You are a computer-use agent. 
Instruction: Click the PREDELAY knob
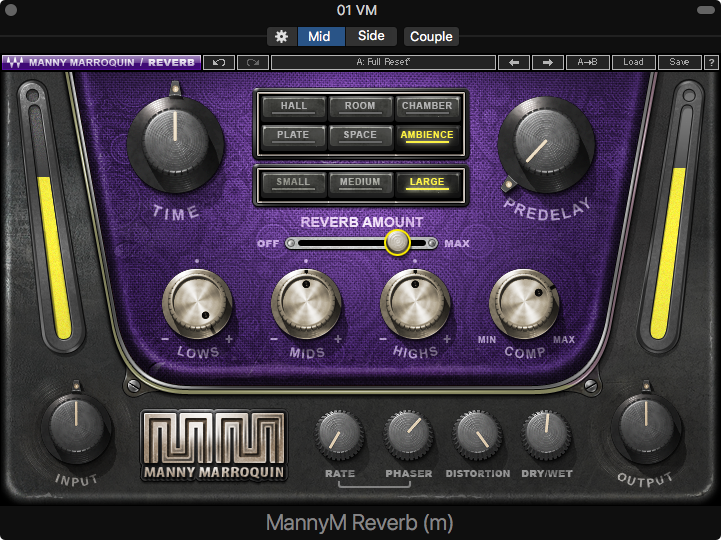(547, 144)
